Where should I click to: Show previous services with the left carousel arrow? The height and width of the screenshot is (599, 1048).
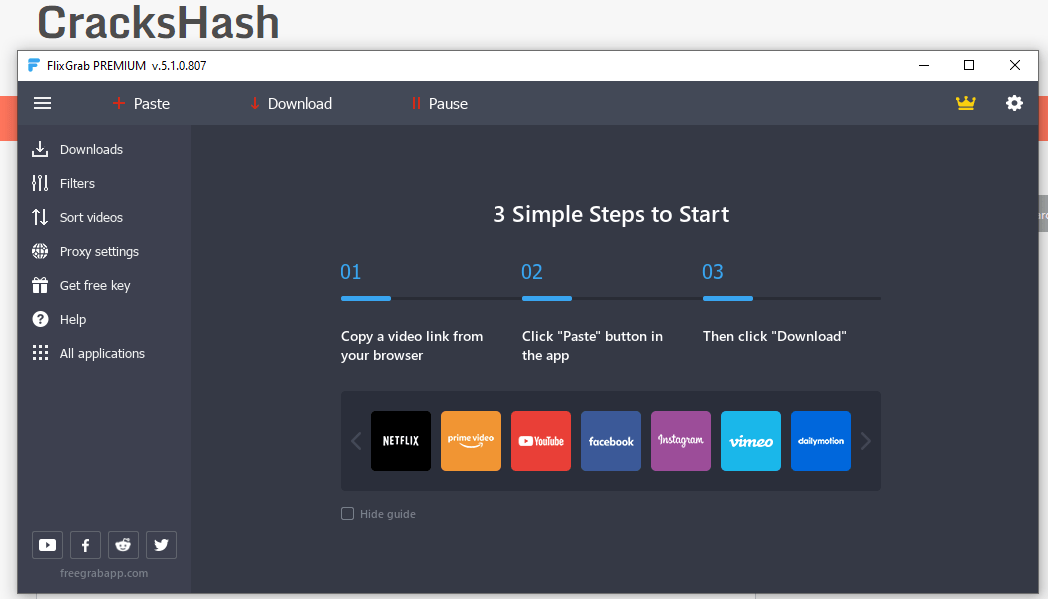pyautogui.click(x=356, y=441)
